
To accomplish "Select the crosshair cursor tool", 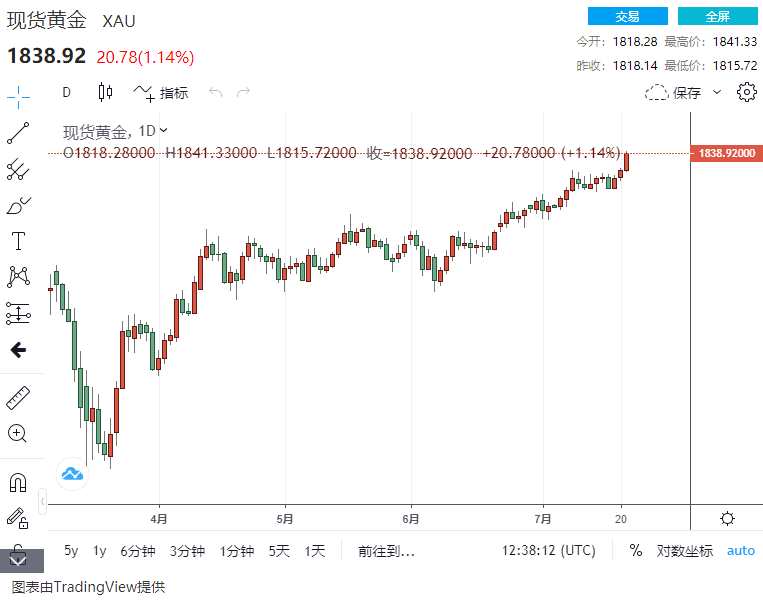I will tap(19, 97).
